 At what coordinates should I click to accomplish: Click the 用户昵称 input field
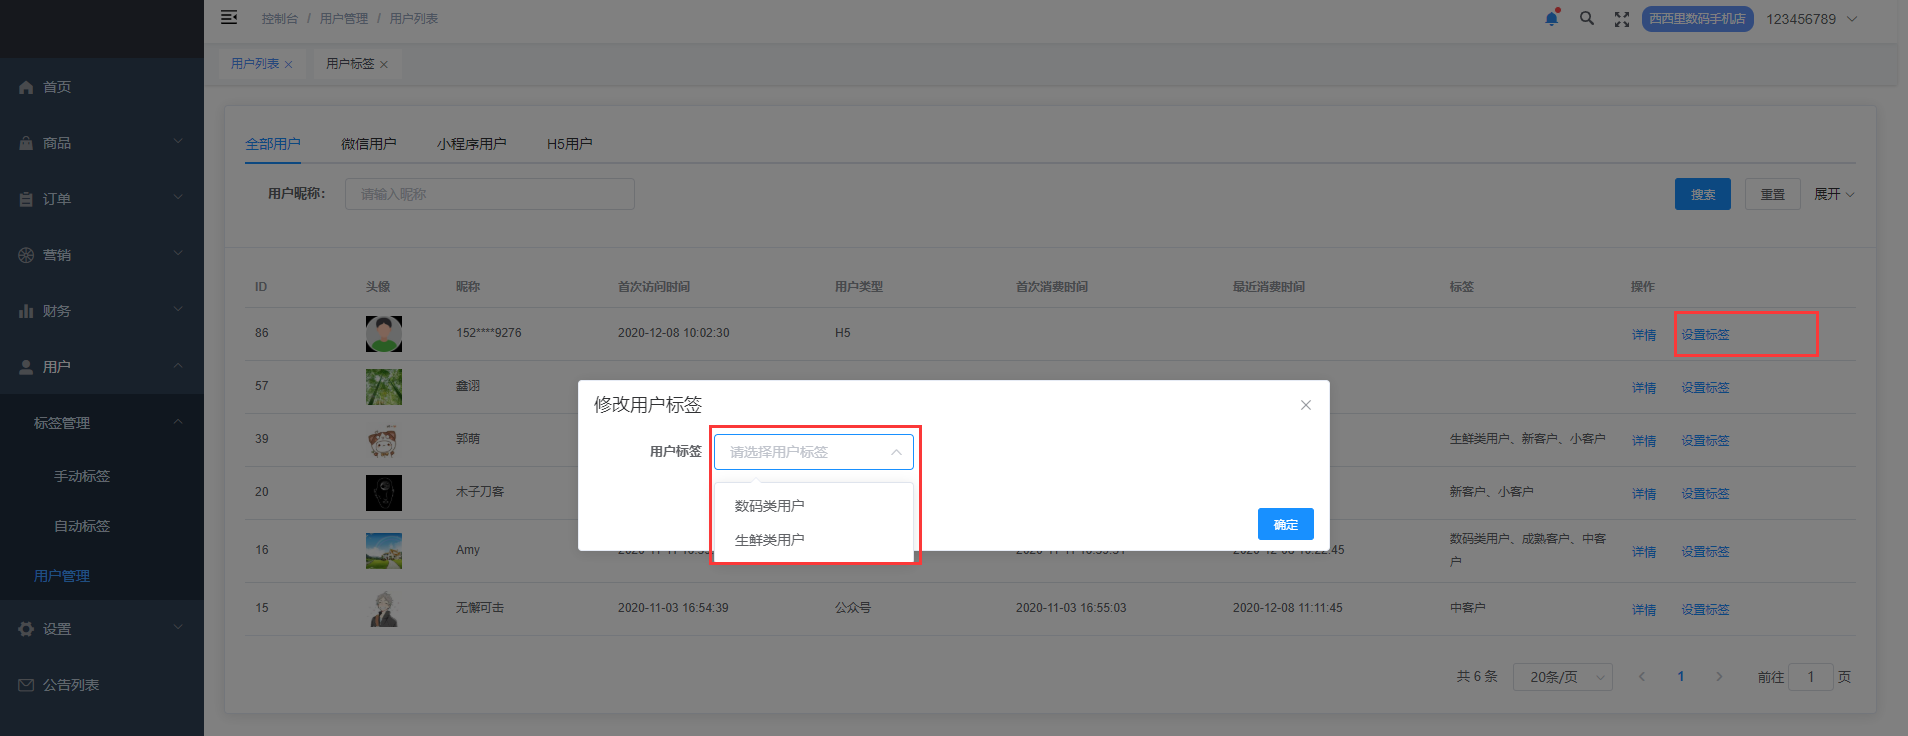[x=489, y=194]
